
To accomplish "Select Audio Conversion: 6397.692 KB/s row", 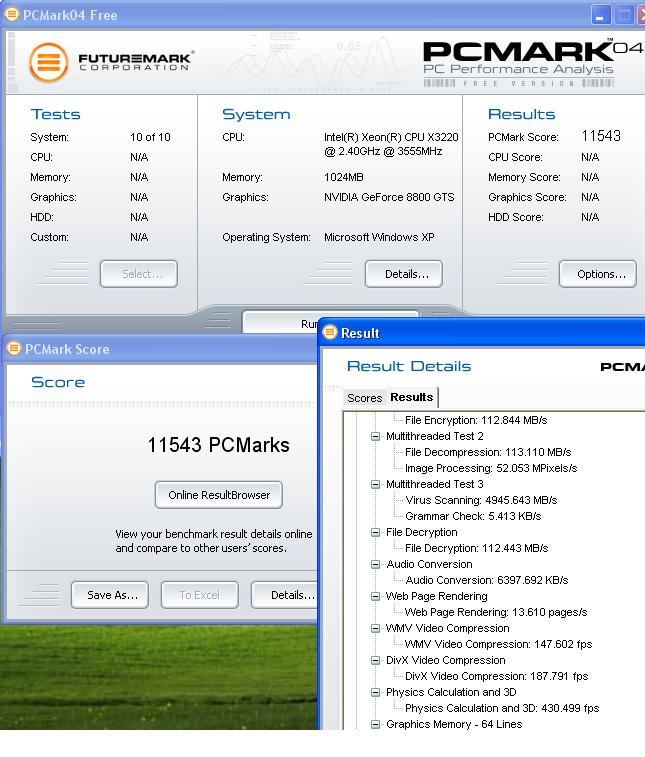I will [487, 580].
